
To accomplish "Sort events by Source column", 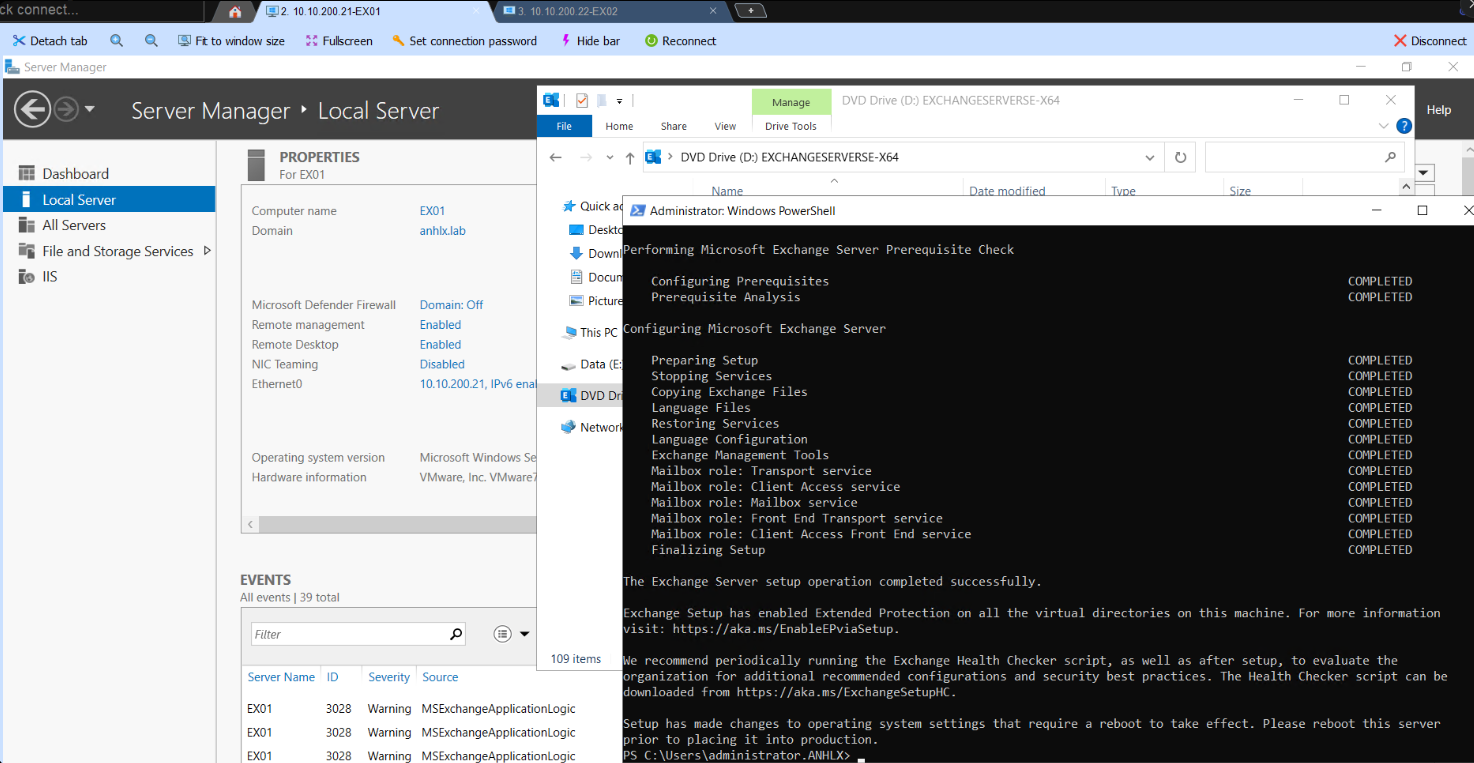I will coord(440,677).
